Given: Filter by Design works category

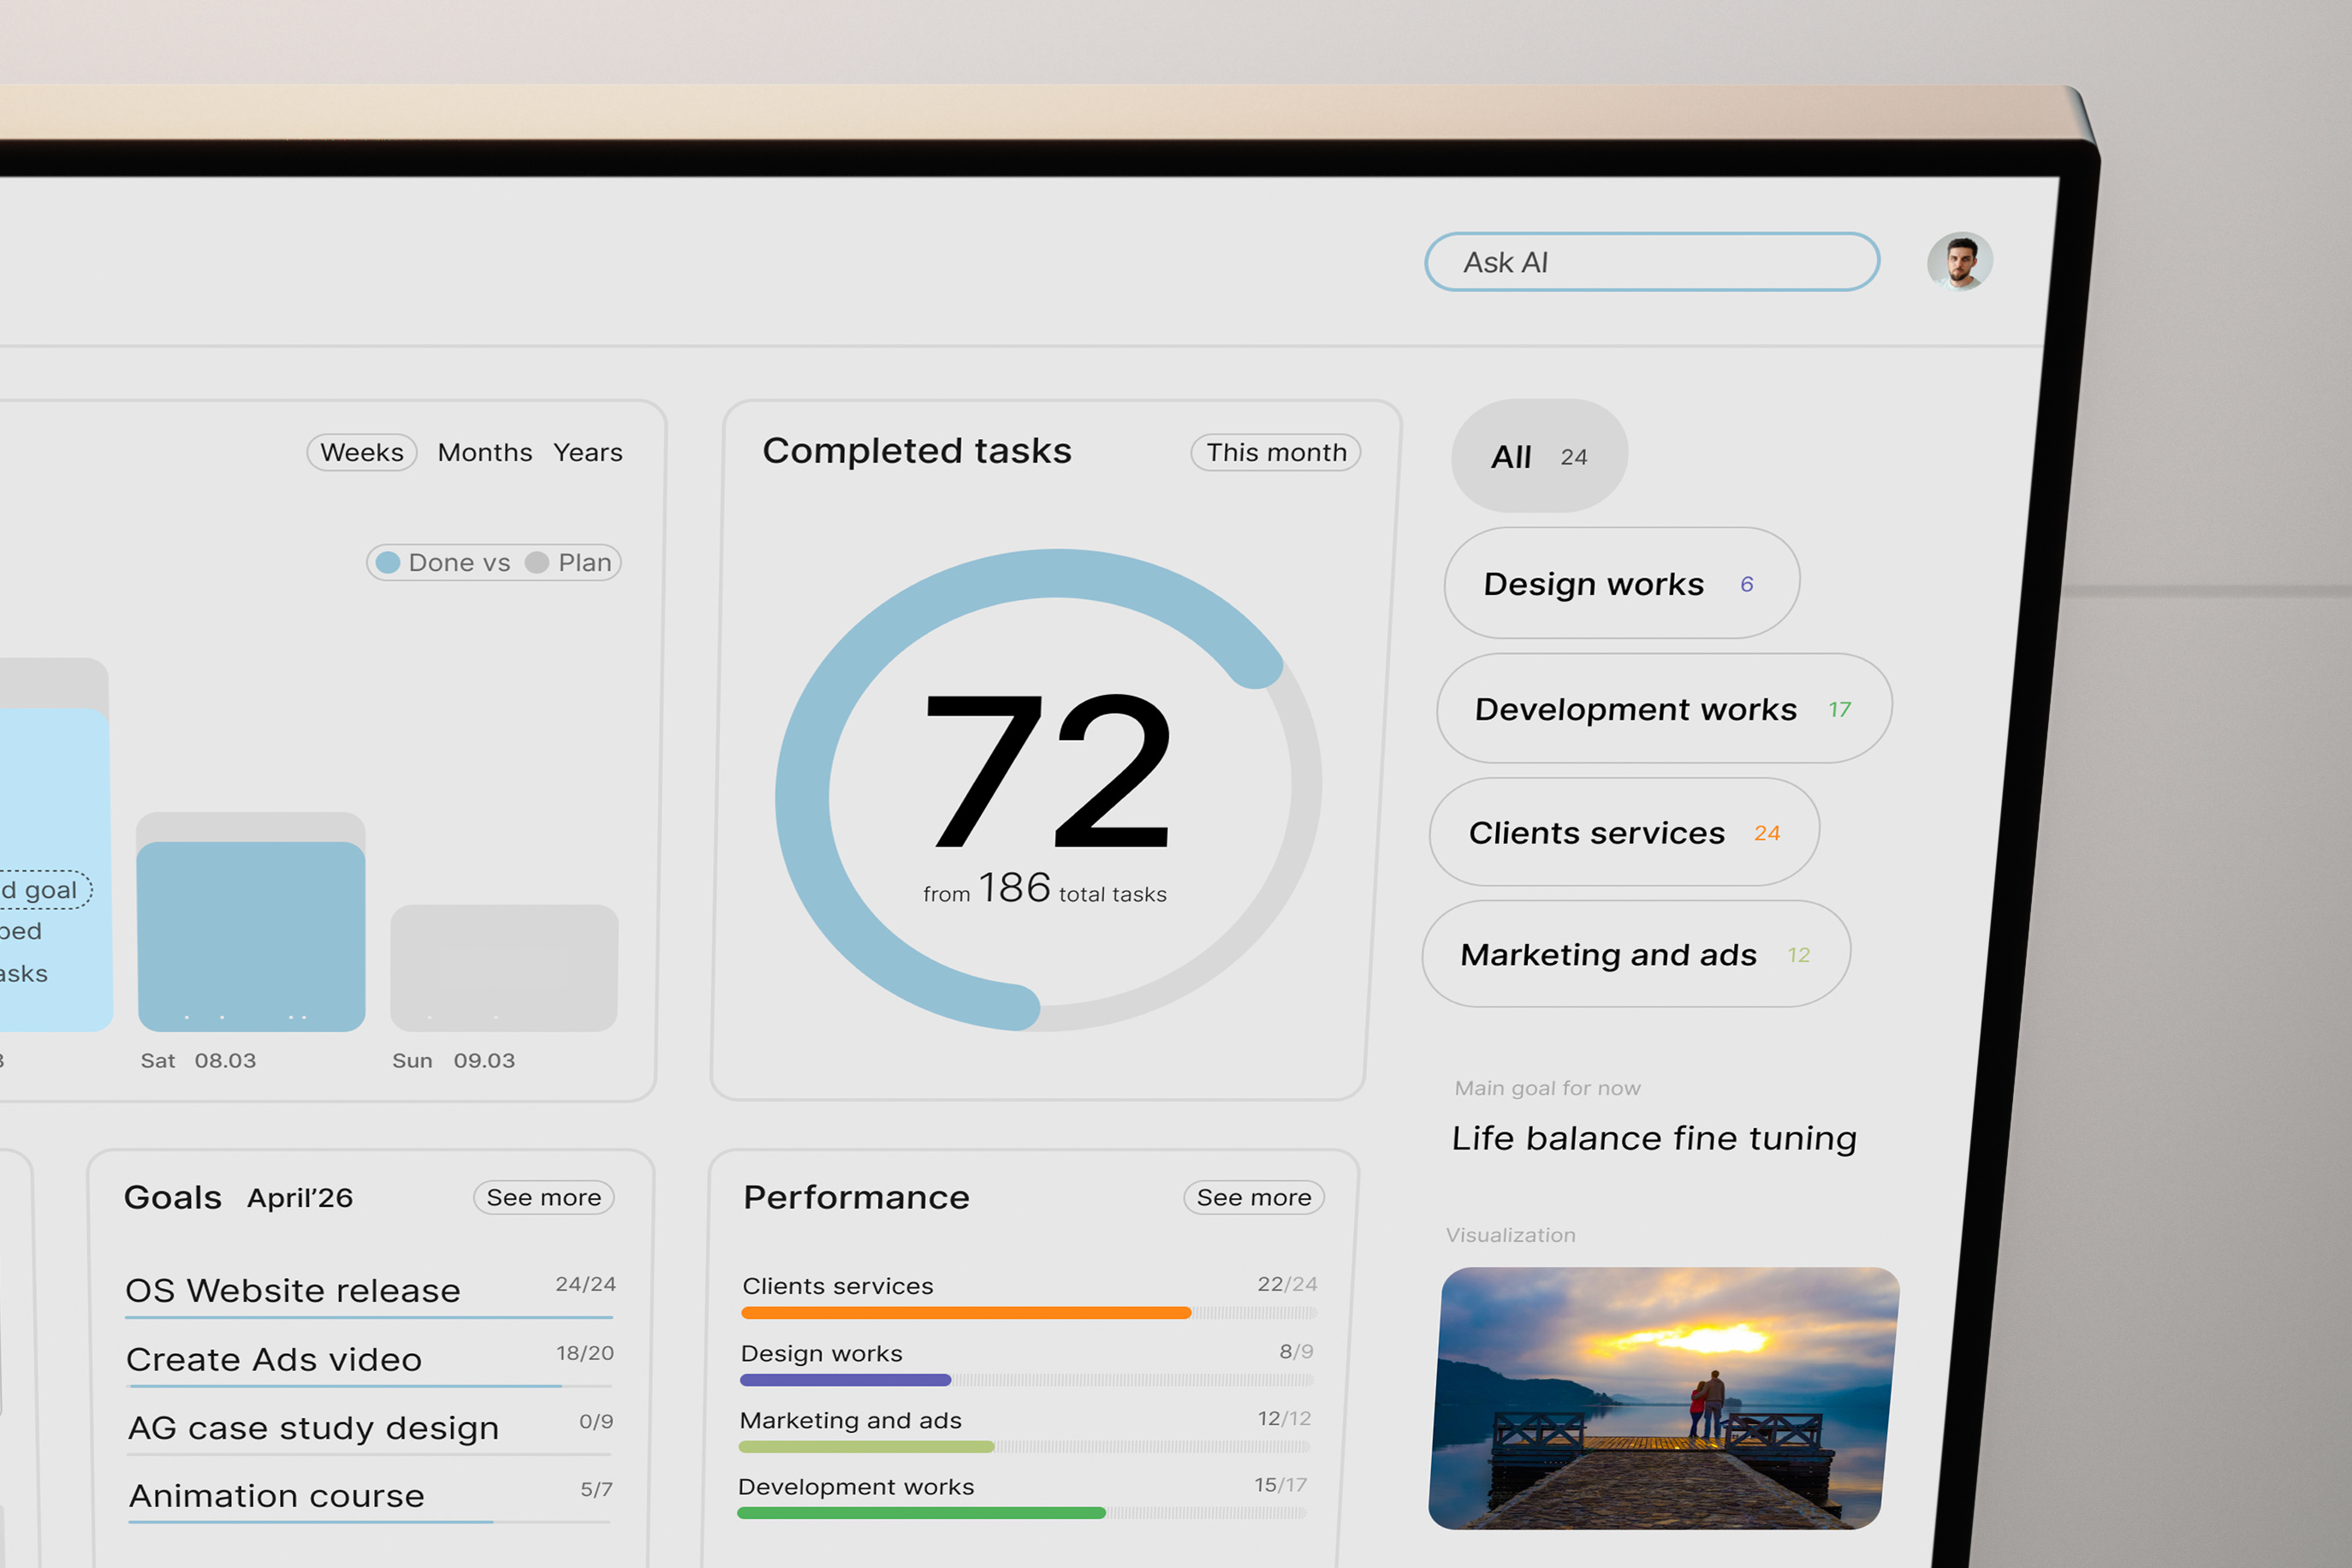Looking at the screenshot, I should click(x=1622, y=583).
